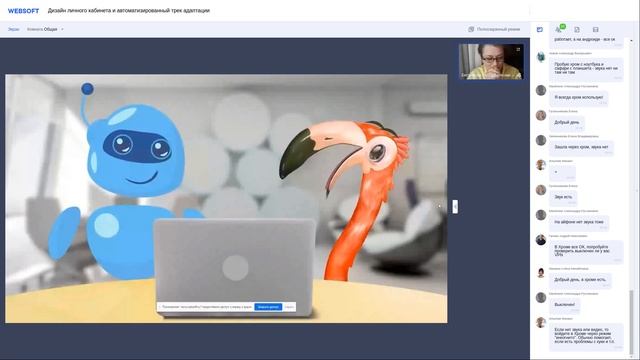The image size is (640, 360).
Task: Open participants tab with green badge
Action: 559,29
